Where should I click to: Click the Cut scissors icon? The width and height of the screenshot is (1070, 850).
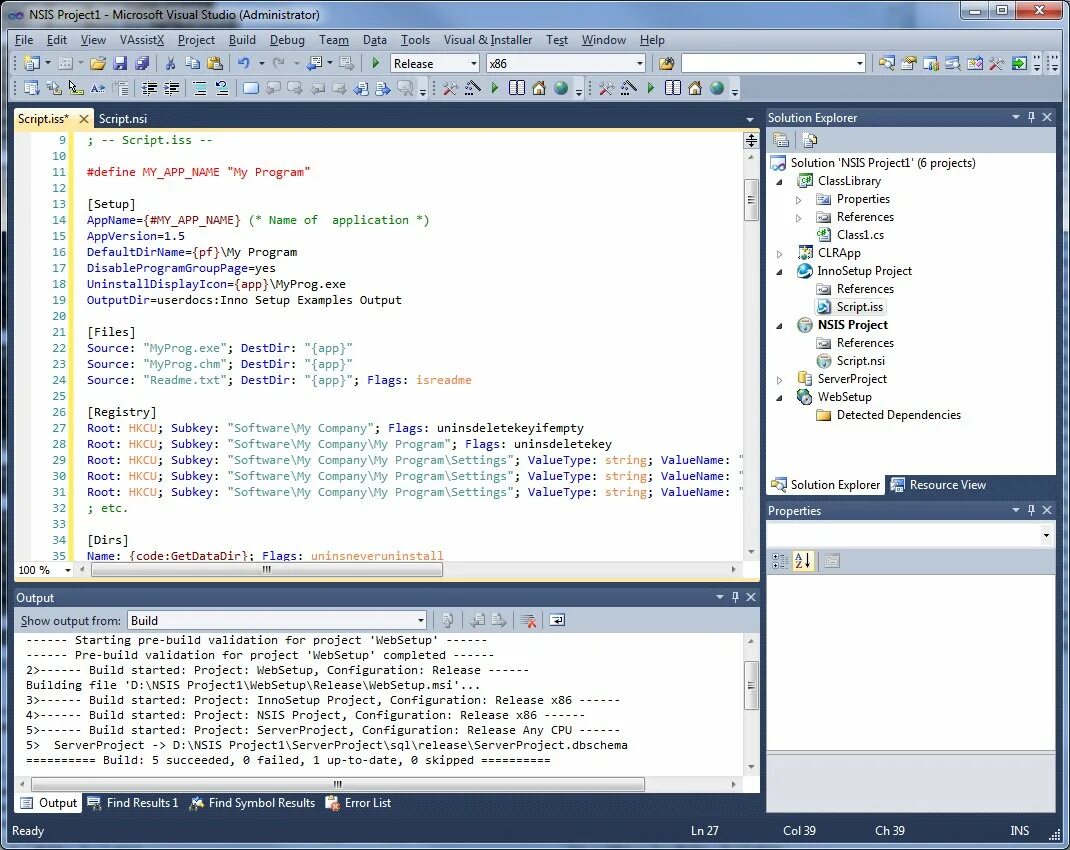tap(171, 63)
